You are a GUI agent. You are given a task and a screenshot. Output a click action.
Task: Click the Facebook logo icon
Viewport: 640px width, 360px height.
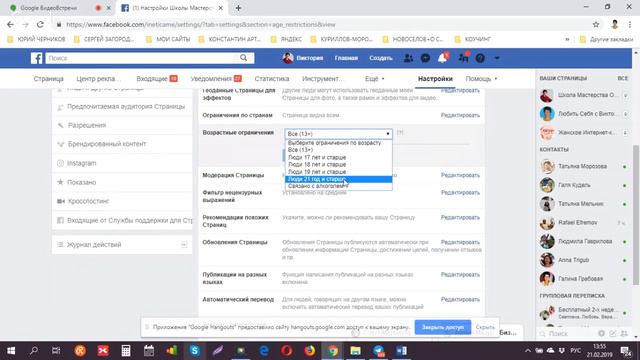[36, 58]
